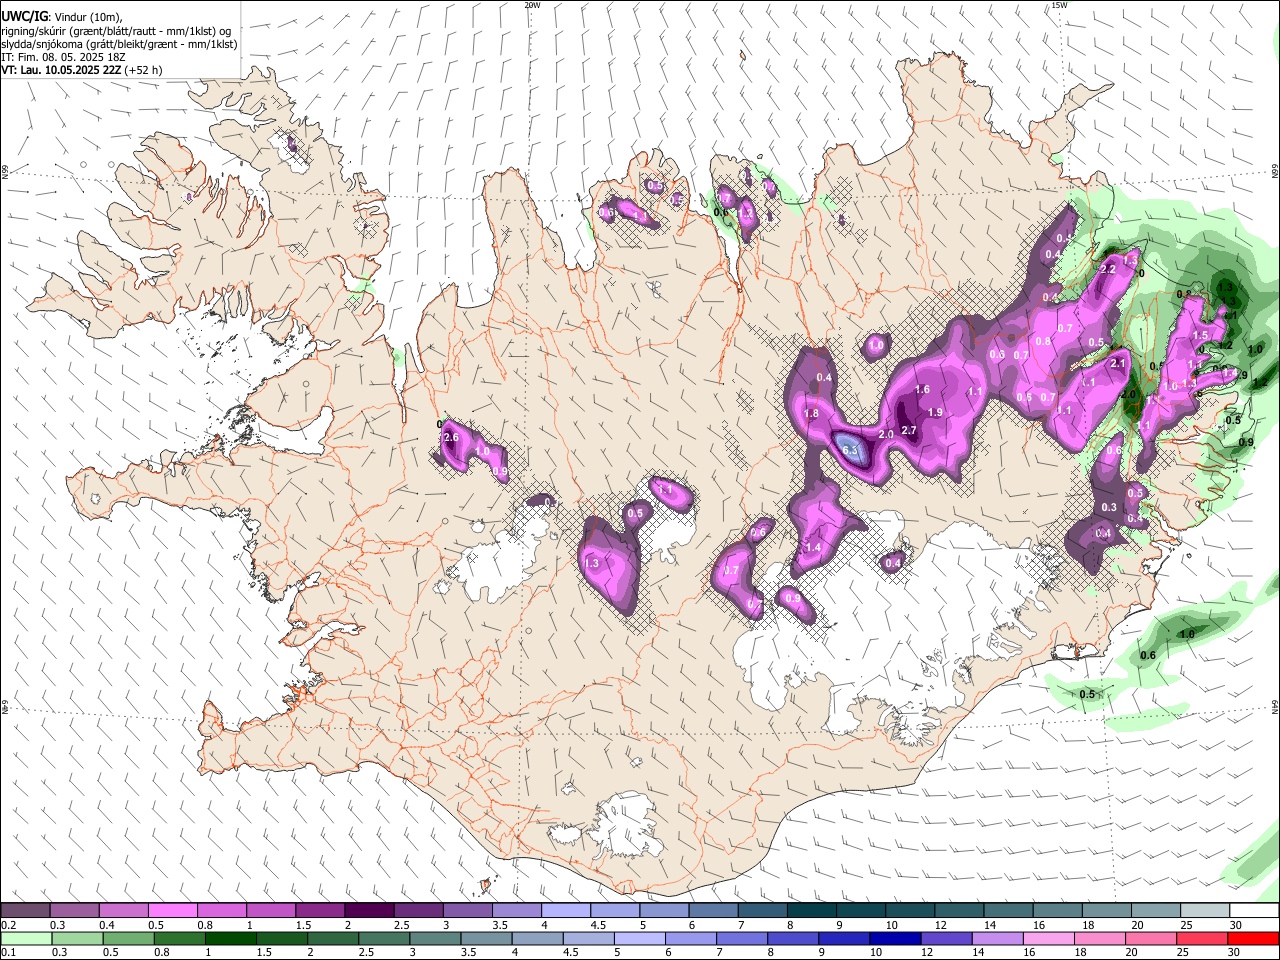This screenshot has width=1280, height=960.
Task: Click the darkest green swatch above lower label 1
Action: [230, 938]
